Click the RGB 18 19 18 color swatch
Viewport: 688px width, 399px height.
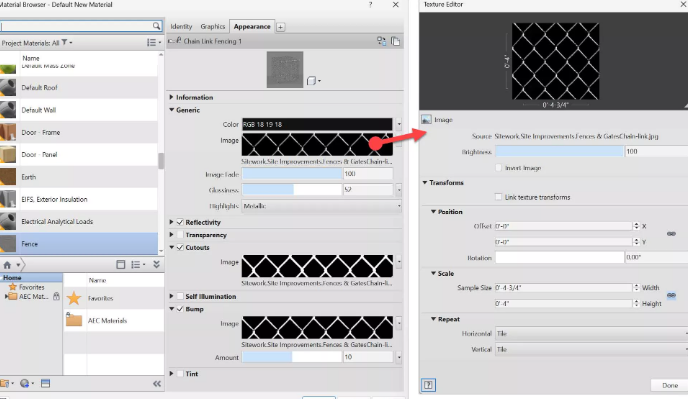click(x=317, y=124)
